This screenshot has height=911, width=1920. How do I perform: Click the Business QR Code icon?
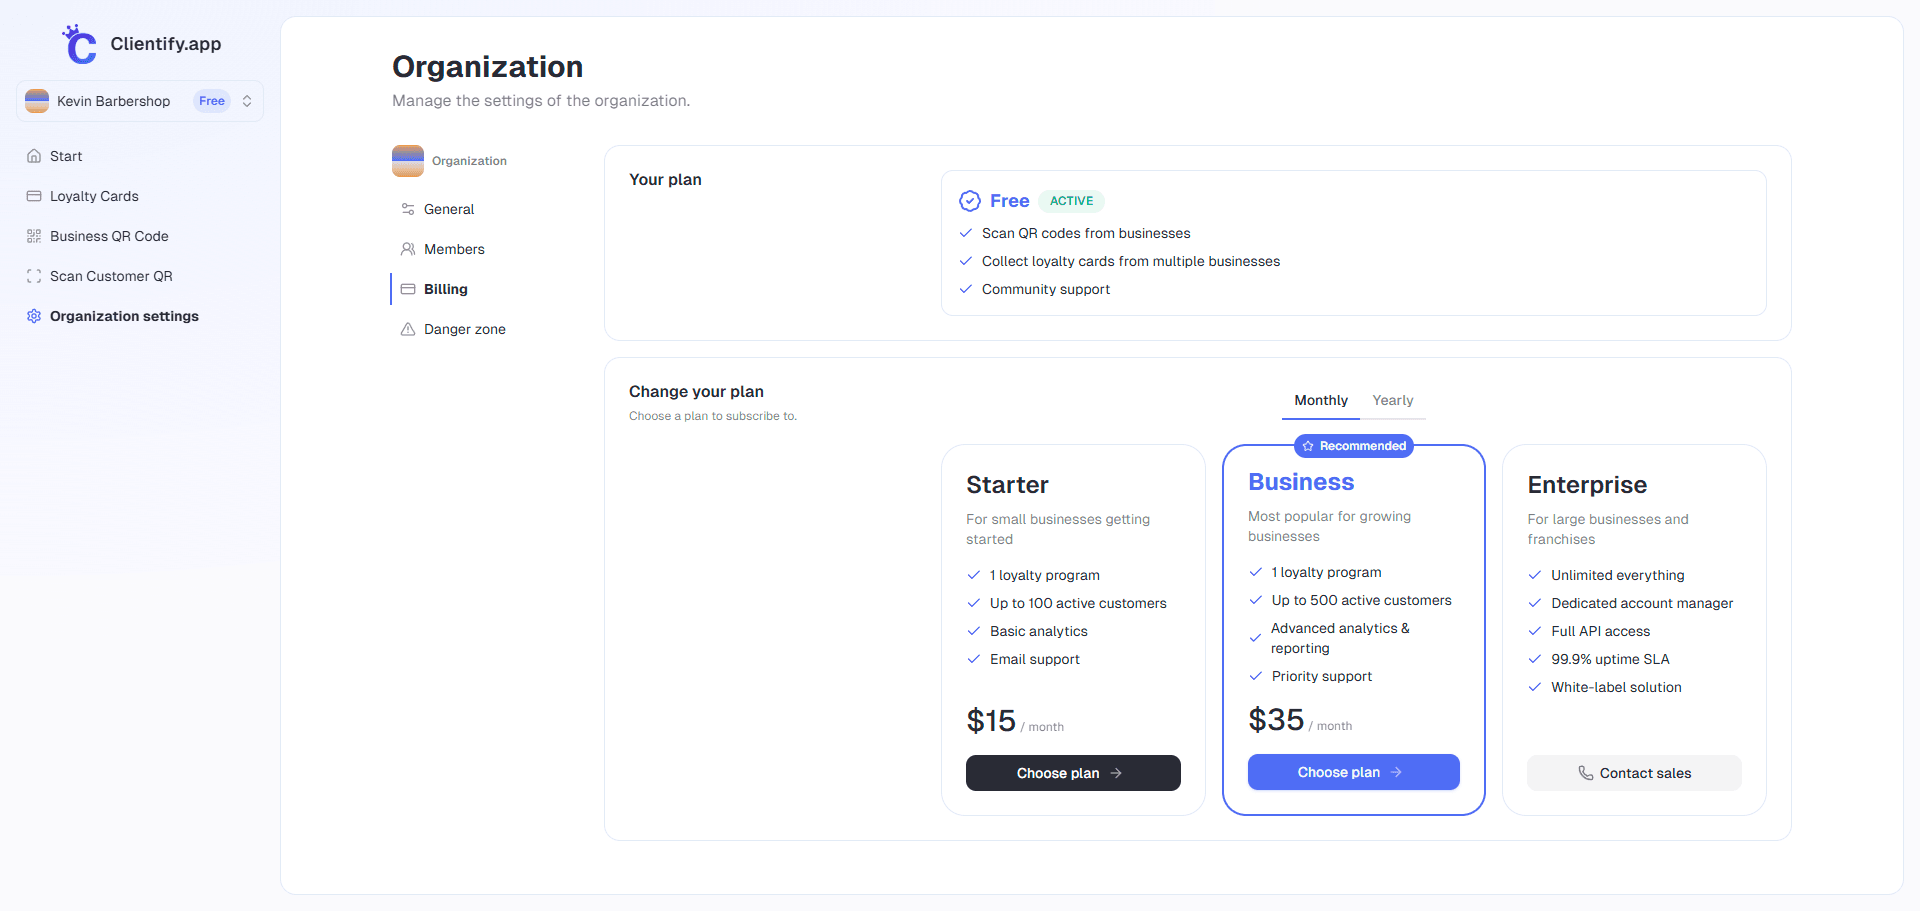click(34, 236)
